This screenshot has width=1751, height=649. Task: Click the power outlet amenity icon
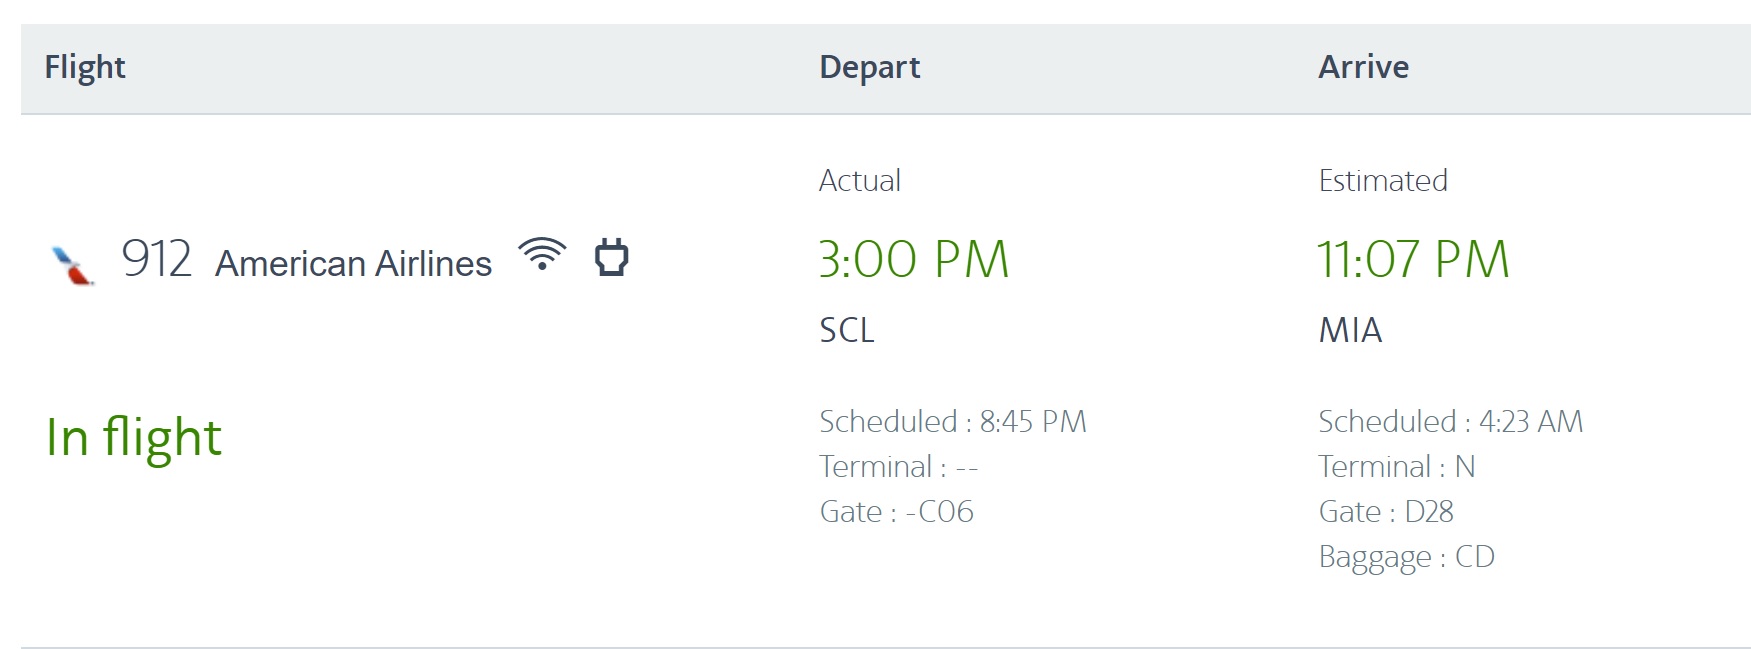(613, 259)
